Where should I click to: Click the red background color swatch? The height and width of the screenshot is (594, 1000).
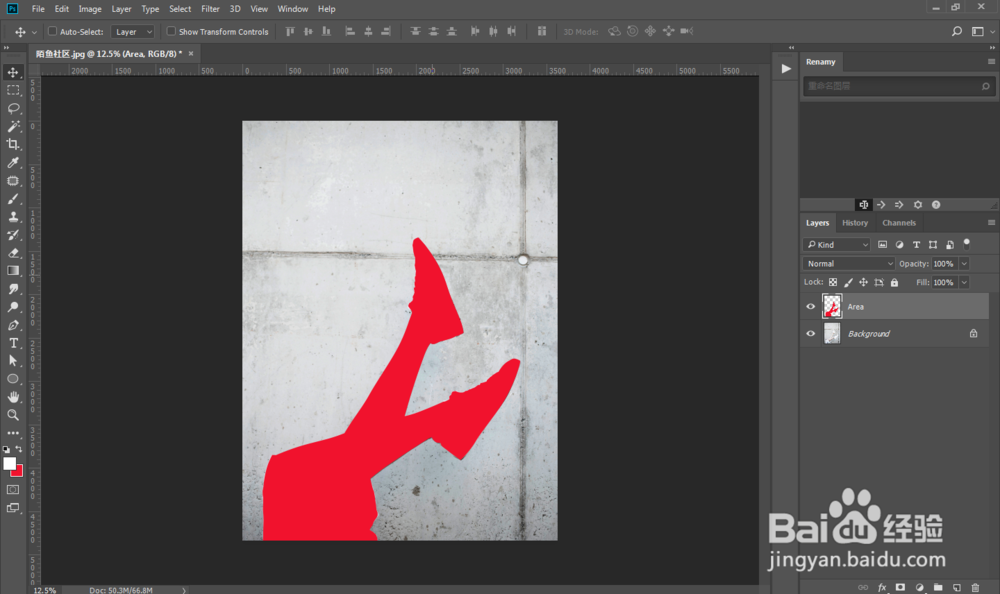click(x=19, y=473)
